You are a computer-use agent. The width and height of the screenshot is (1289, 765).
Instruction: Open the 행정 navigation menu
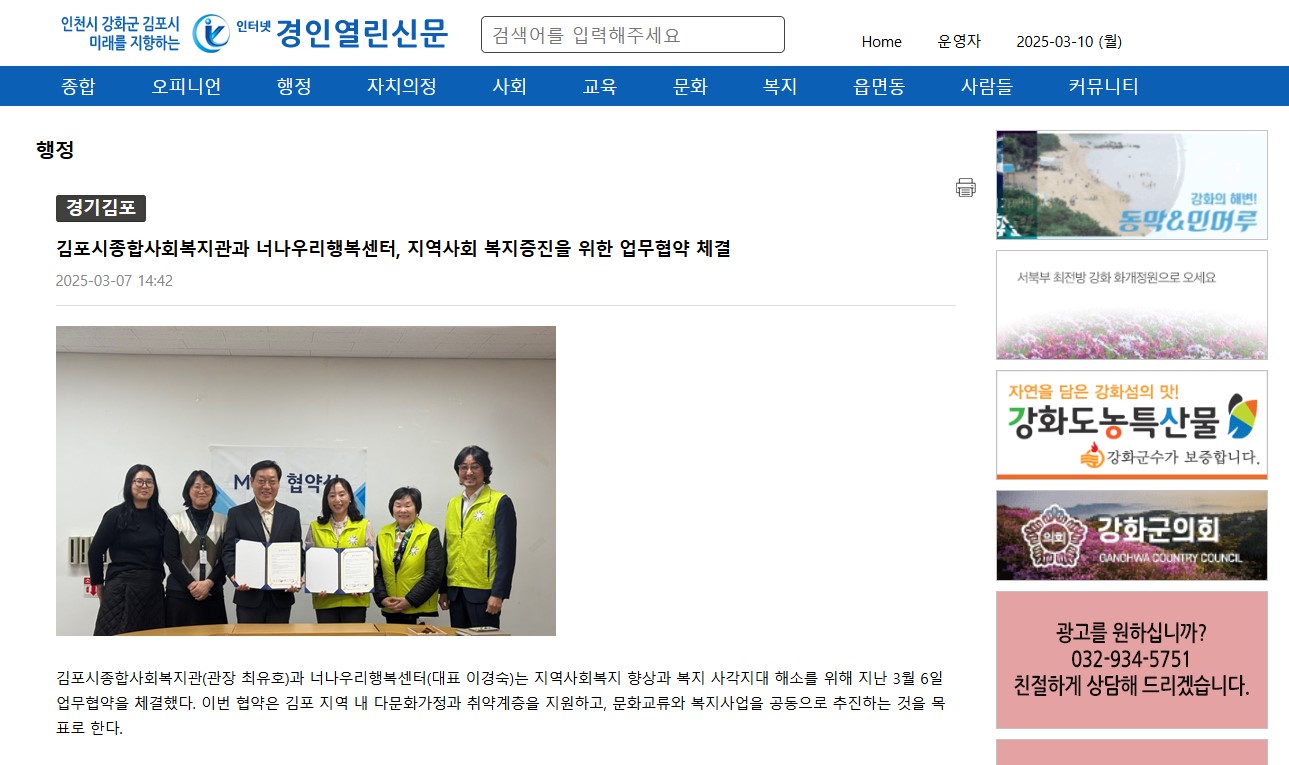pyautogui.click(x=294, y=86)
